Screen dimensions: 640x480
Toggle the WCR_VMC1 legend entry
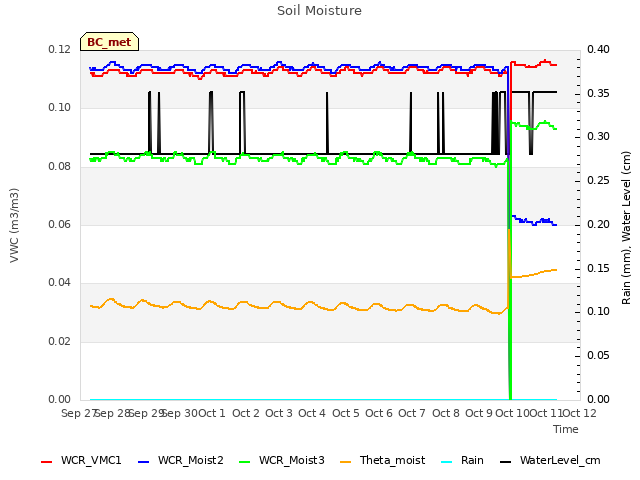[81, 460]
